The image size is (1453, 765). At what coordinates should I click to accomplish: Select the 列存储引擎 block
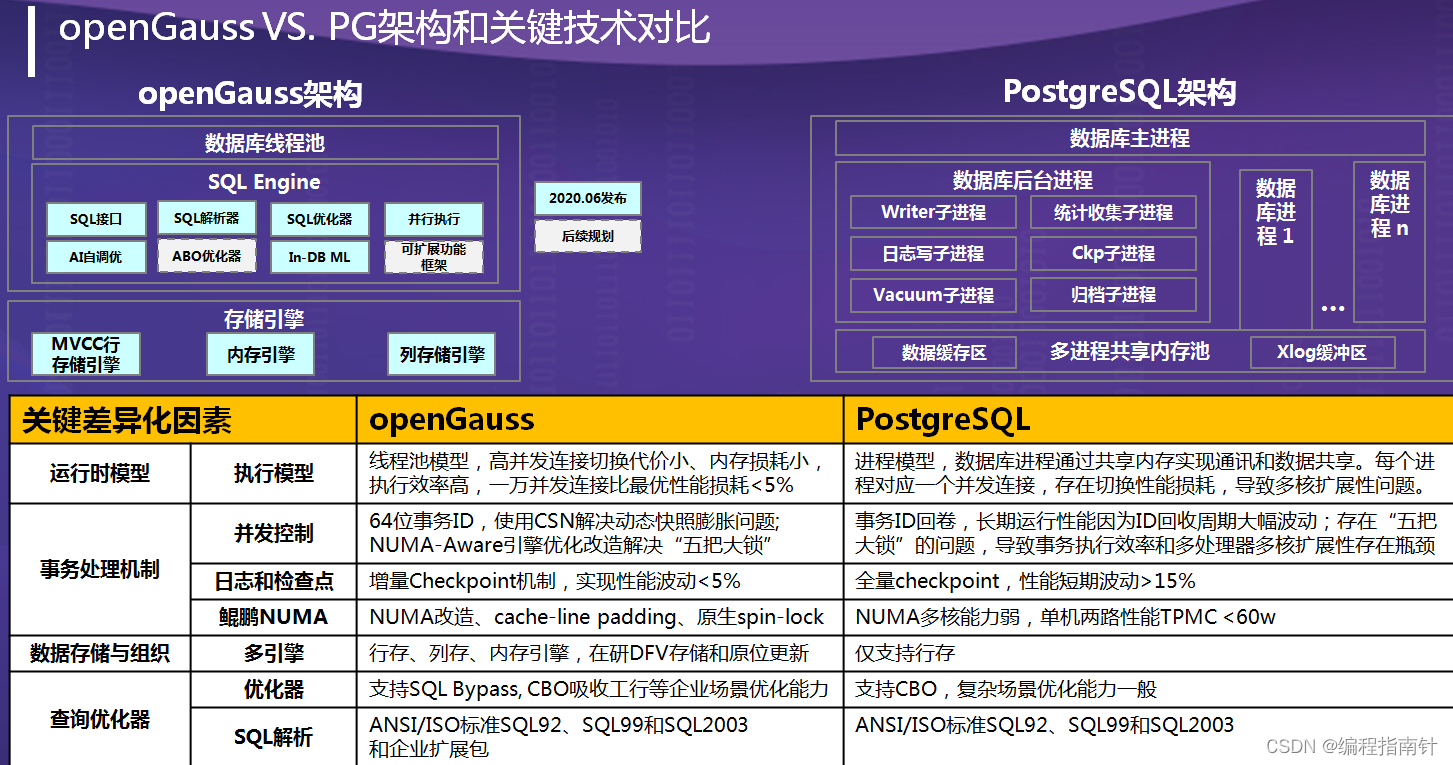441,355
